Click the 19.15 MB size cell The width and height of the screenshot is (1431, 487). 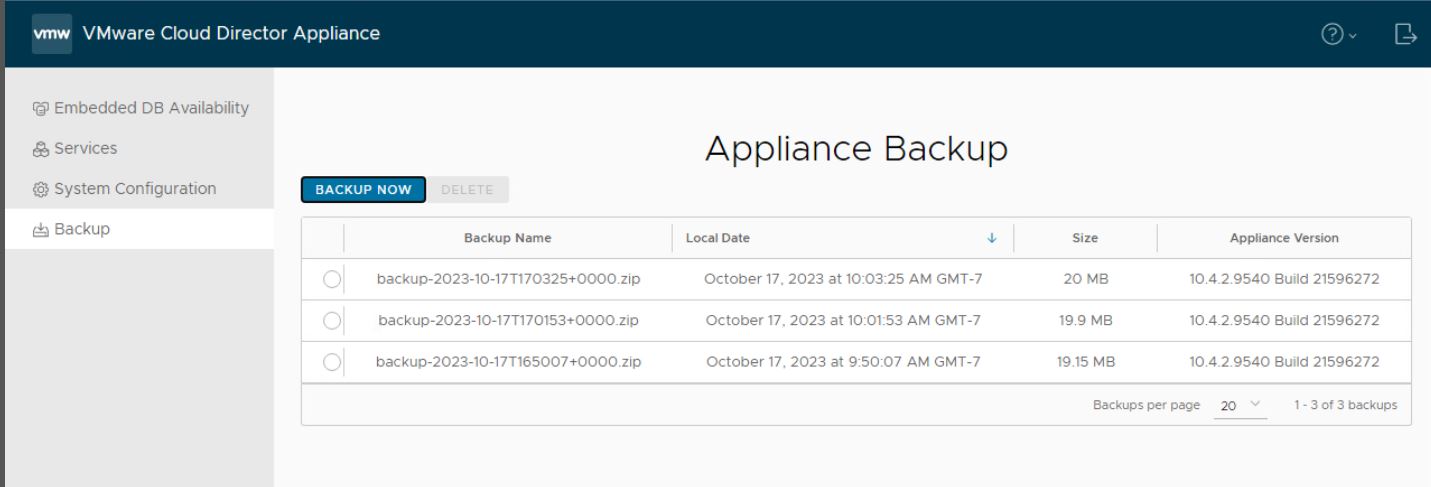pyautogui.click(x=1085, y=362)
